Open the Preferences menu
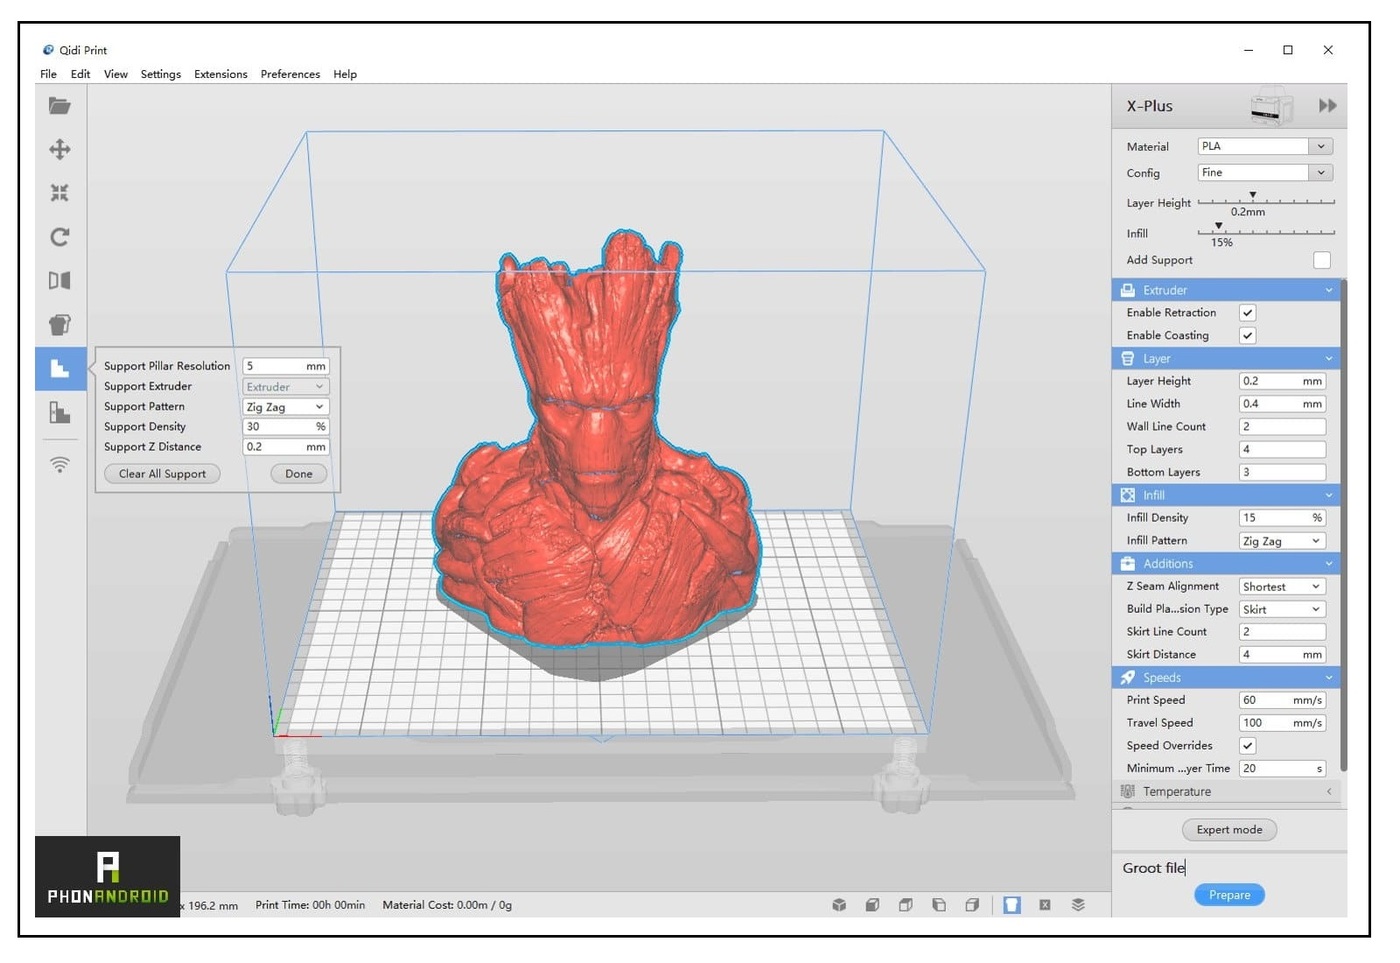The image size is (1400, 963). pos(290,74)
